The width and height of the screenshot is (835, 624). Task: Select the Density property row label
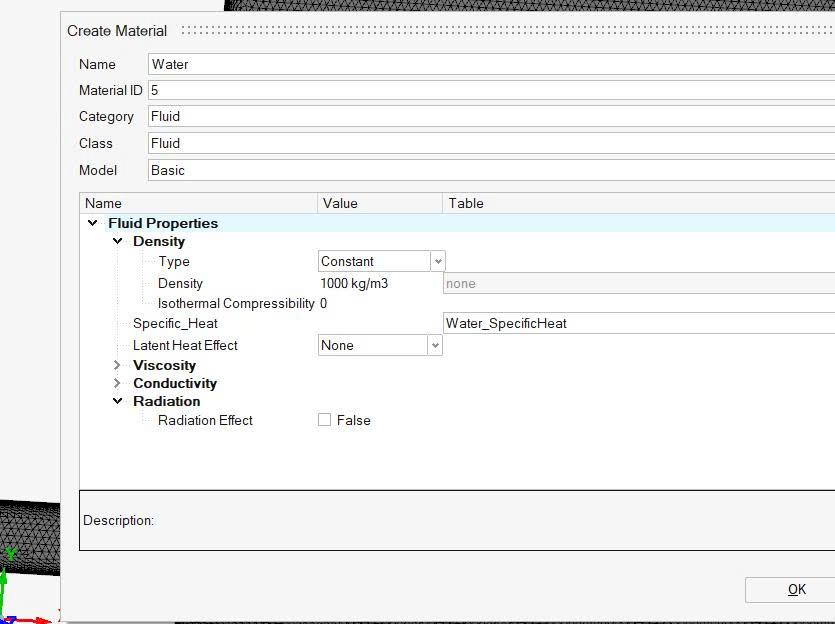pyautogui.click(x=180, y=283)
